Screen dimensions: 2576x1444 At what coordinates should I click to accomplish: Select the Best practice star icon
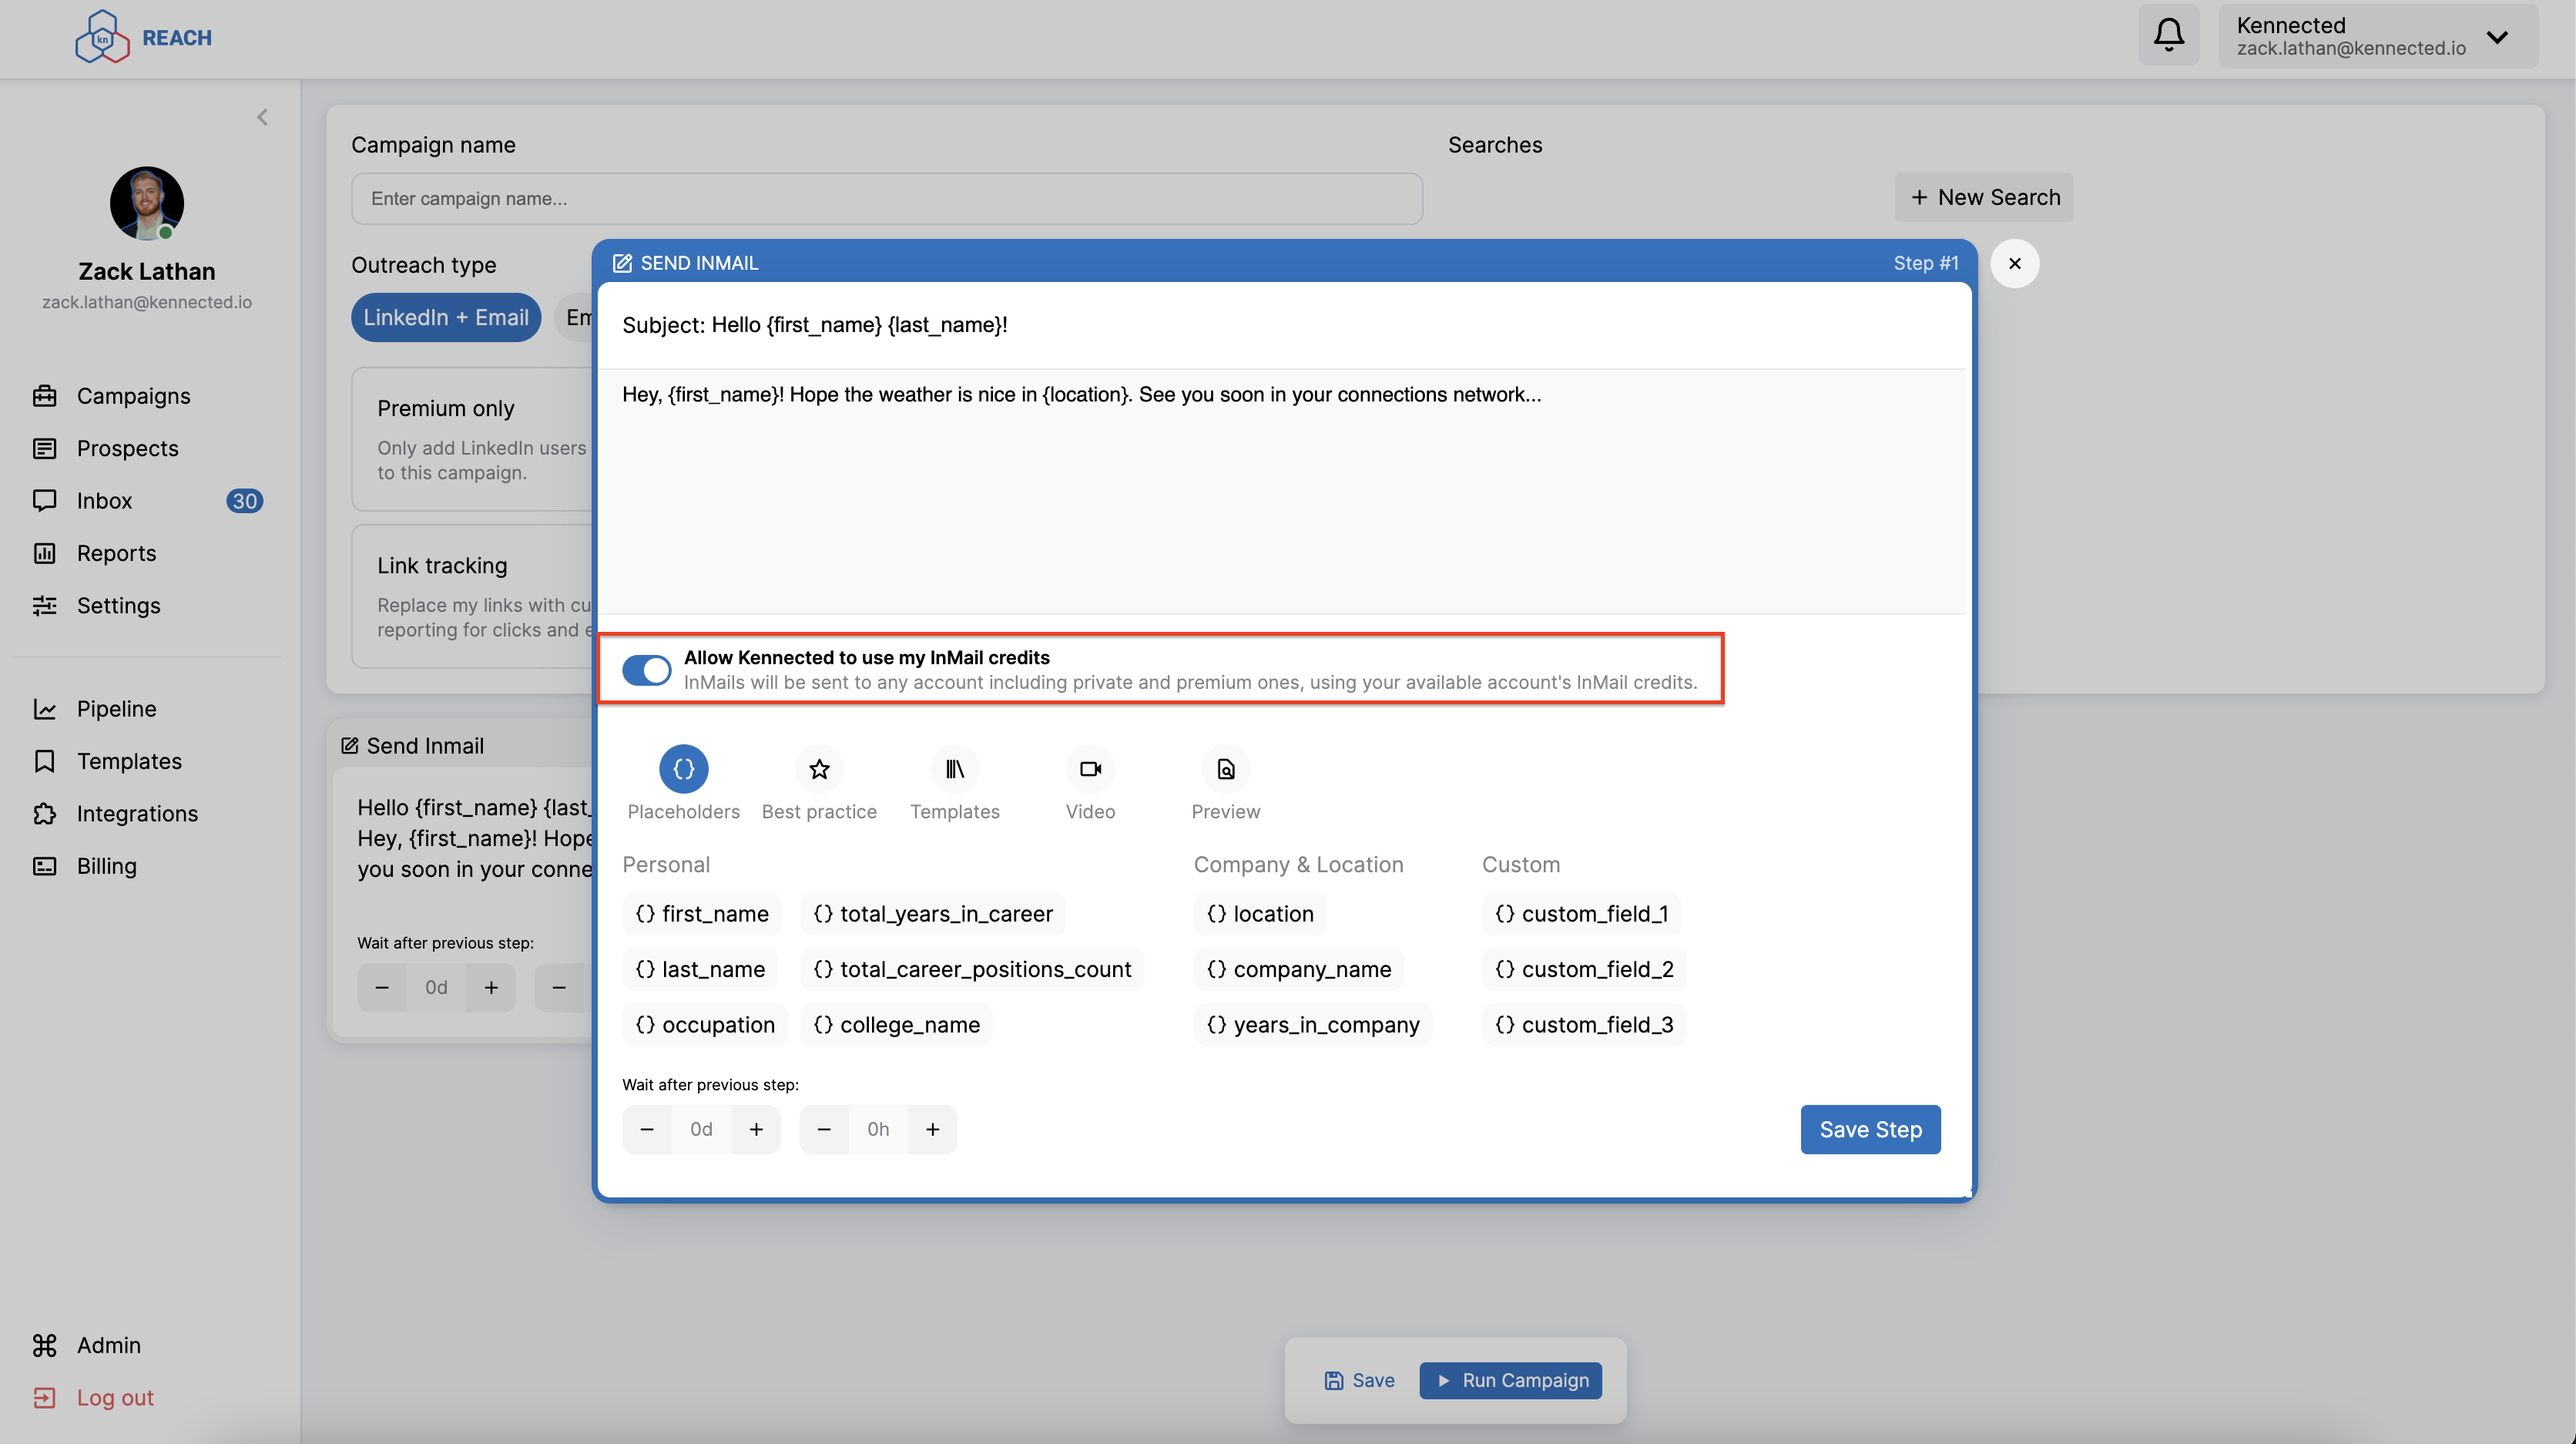[819, 769]
